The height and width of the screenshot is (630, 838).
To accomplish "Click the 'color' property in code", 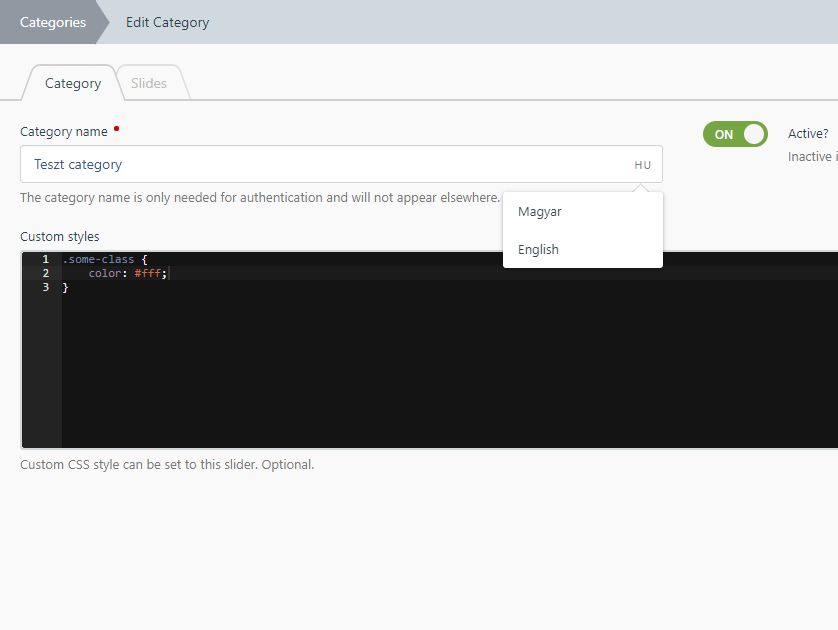I will [105, 273].
